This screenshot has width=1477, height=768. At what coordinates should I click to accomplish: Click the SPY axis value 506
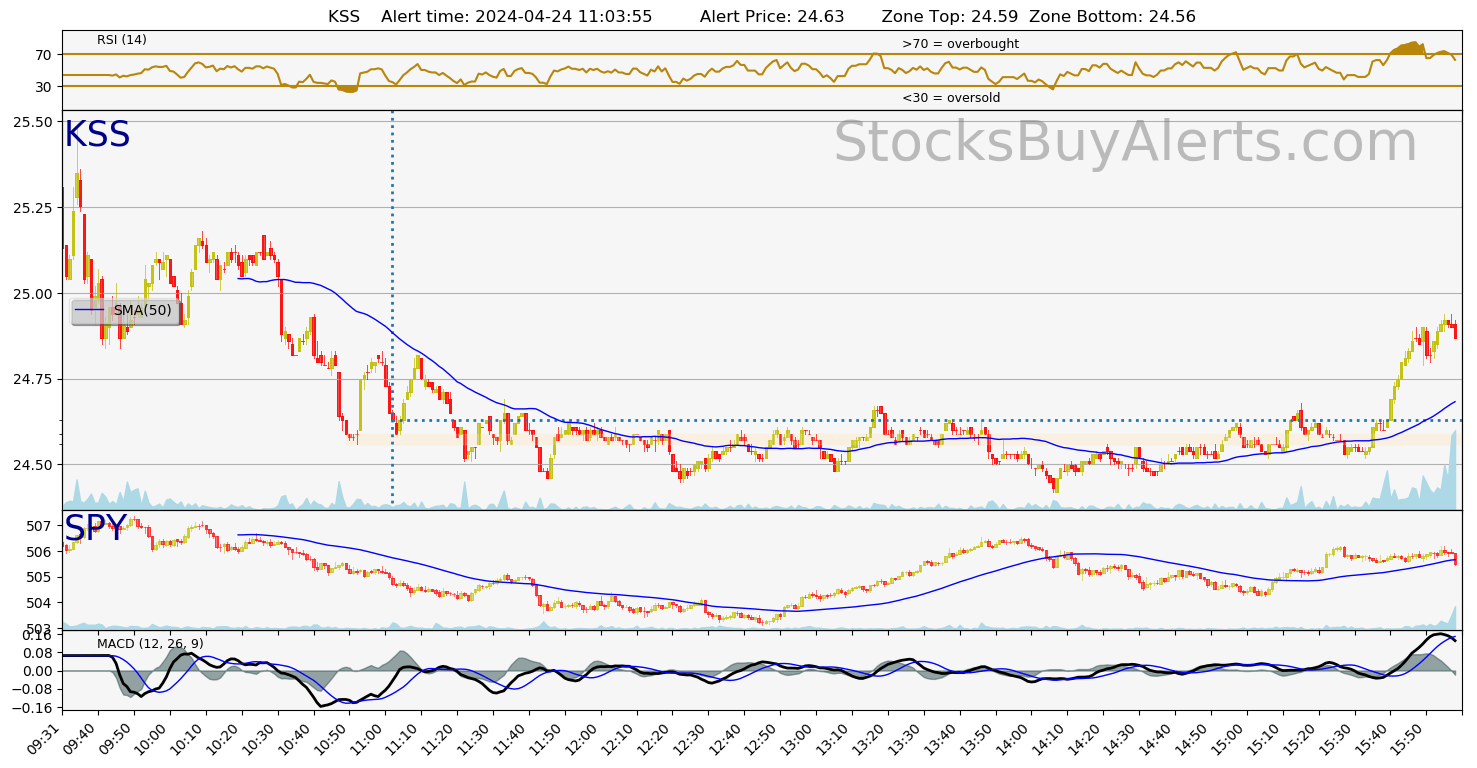41,552
